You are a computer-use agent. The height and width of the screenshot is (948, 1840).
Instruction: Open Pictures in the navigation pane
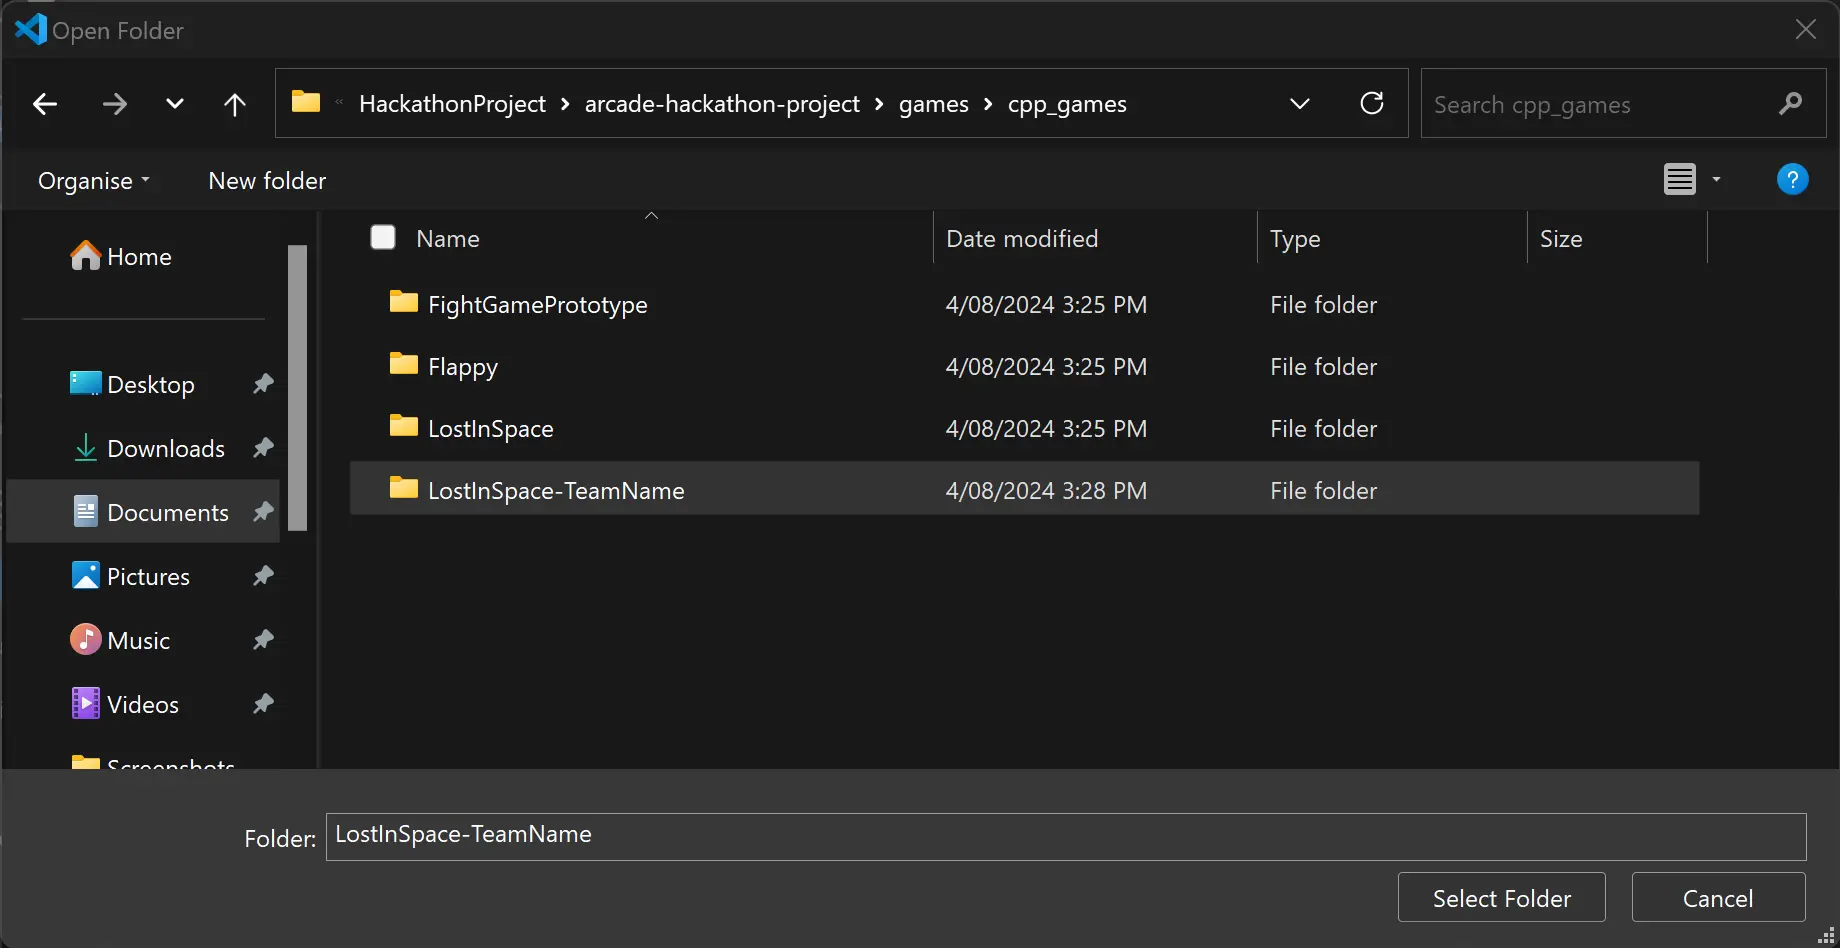130,577
